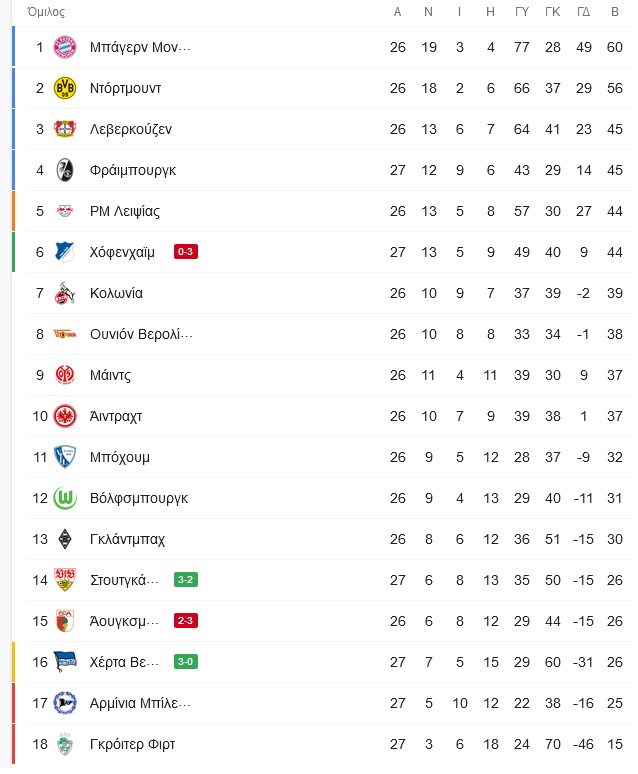Click the Bayern Munich club crest
Image resolution: width=638 pixels, height=774 pixels.
click(x=65, y=47)
